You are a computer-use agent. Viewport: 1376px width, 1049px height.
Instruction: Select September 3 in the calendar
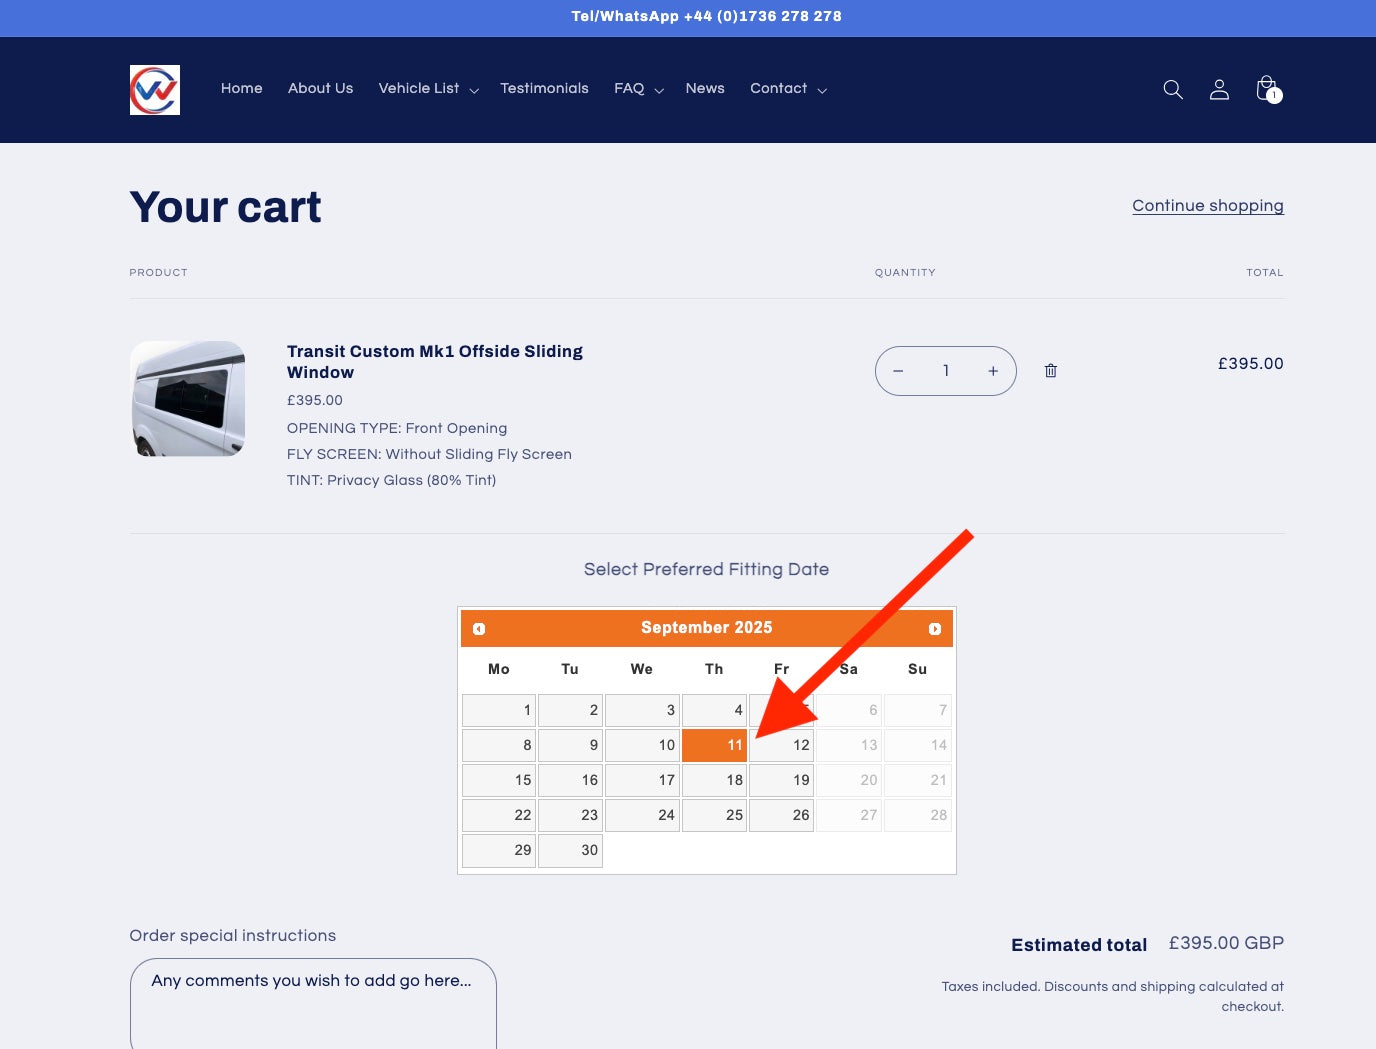[x=642, y=710]
